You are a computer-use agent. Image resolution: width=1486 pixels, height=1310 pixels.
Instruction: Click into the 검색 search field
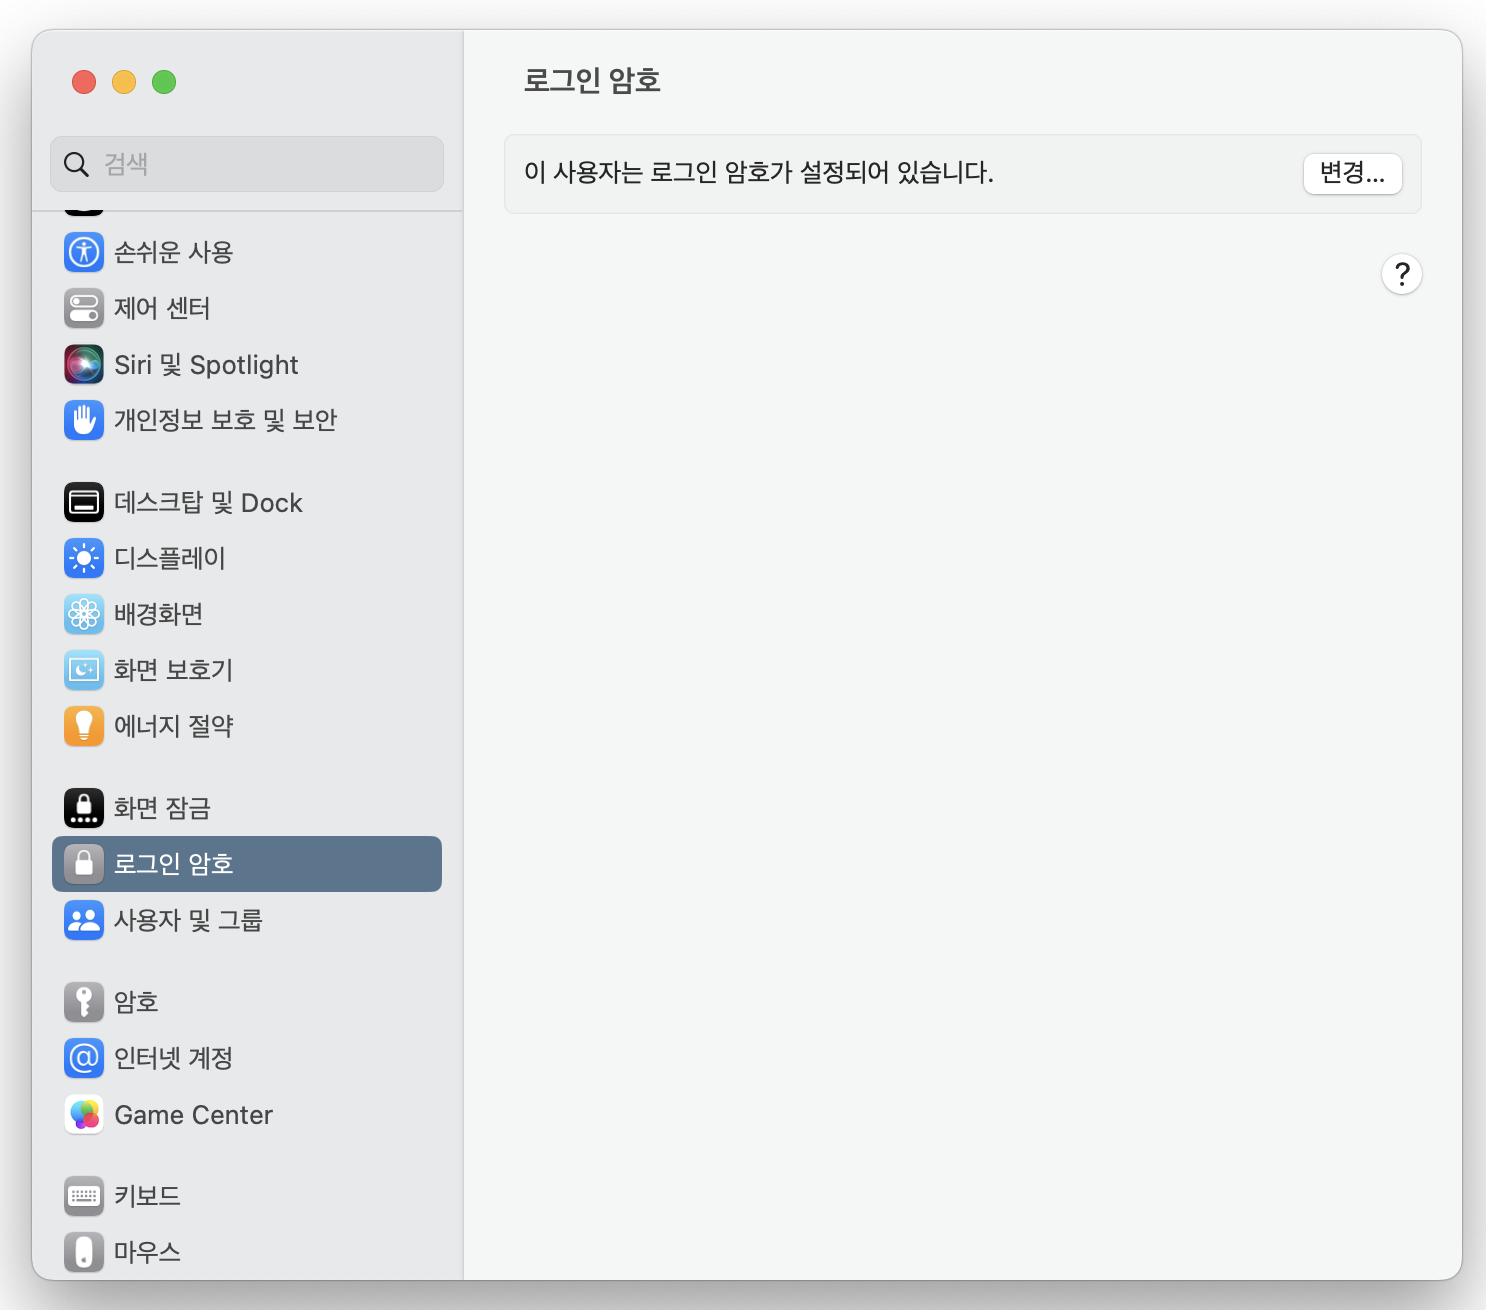click(260, 164)
